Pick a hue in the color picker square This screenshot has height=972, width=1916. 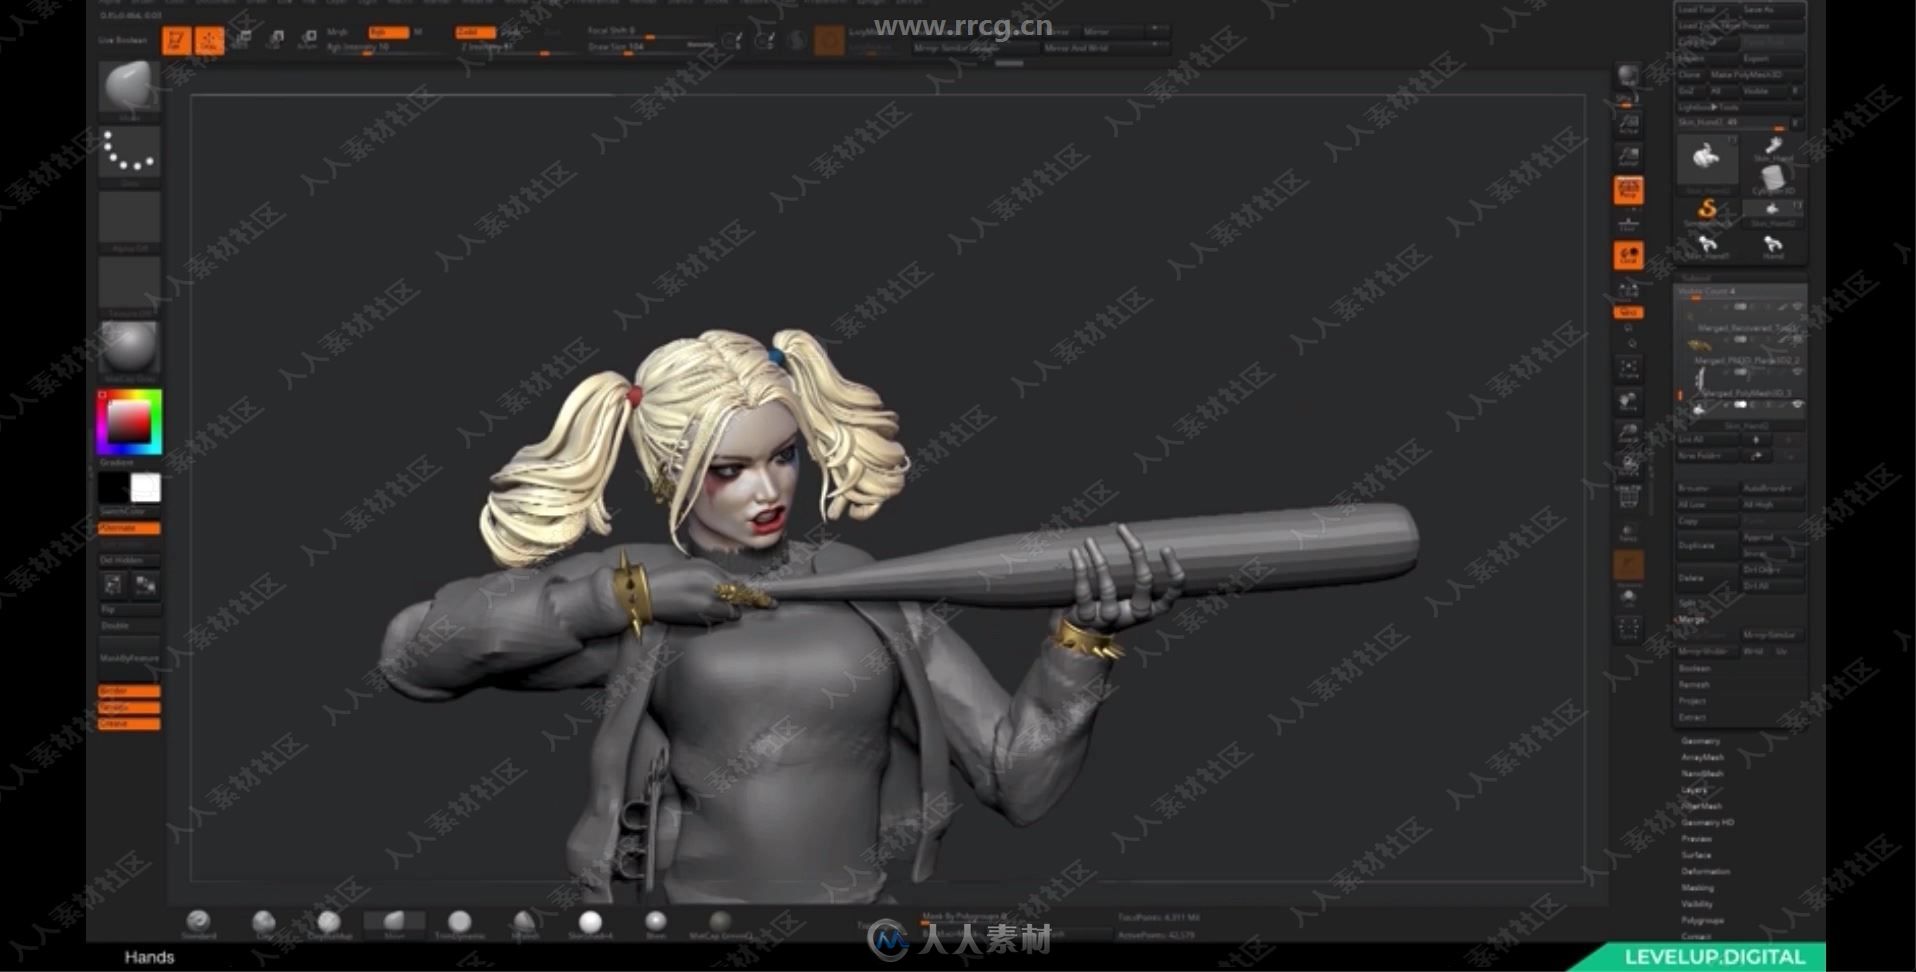coord(129,423)
